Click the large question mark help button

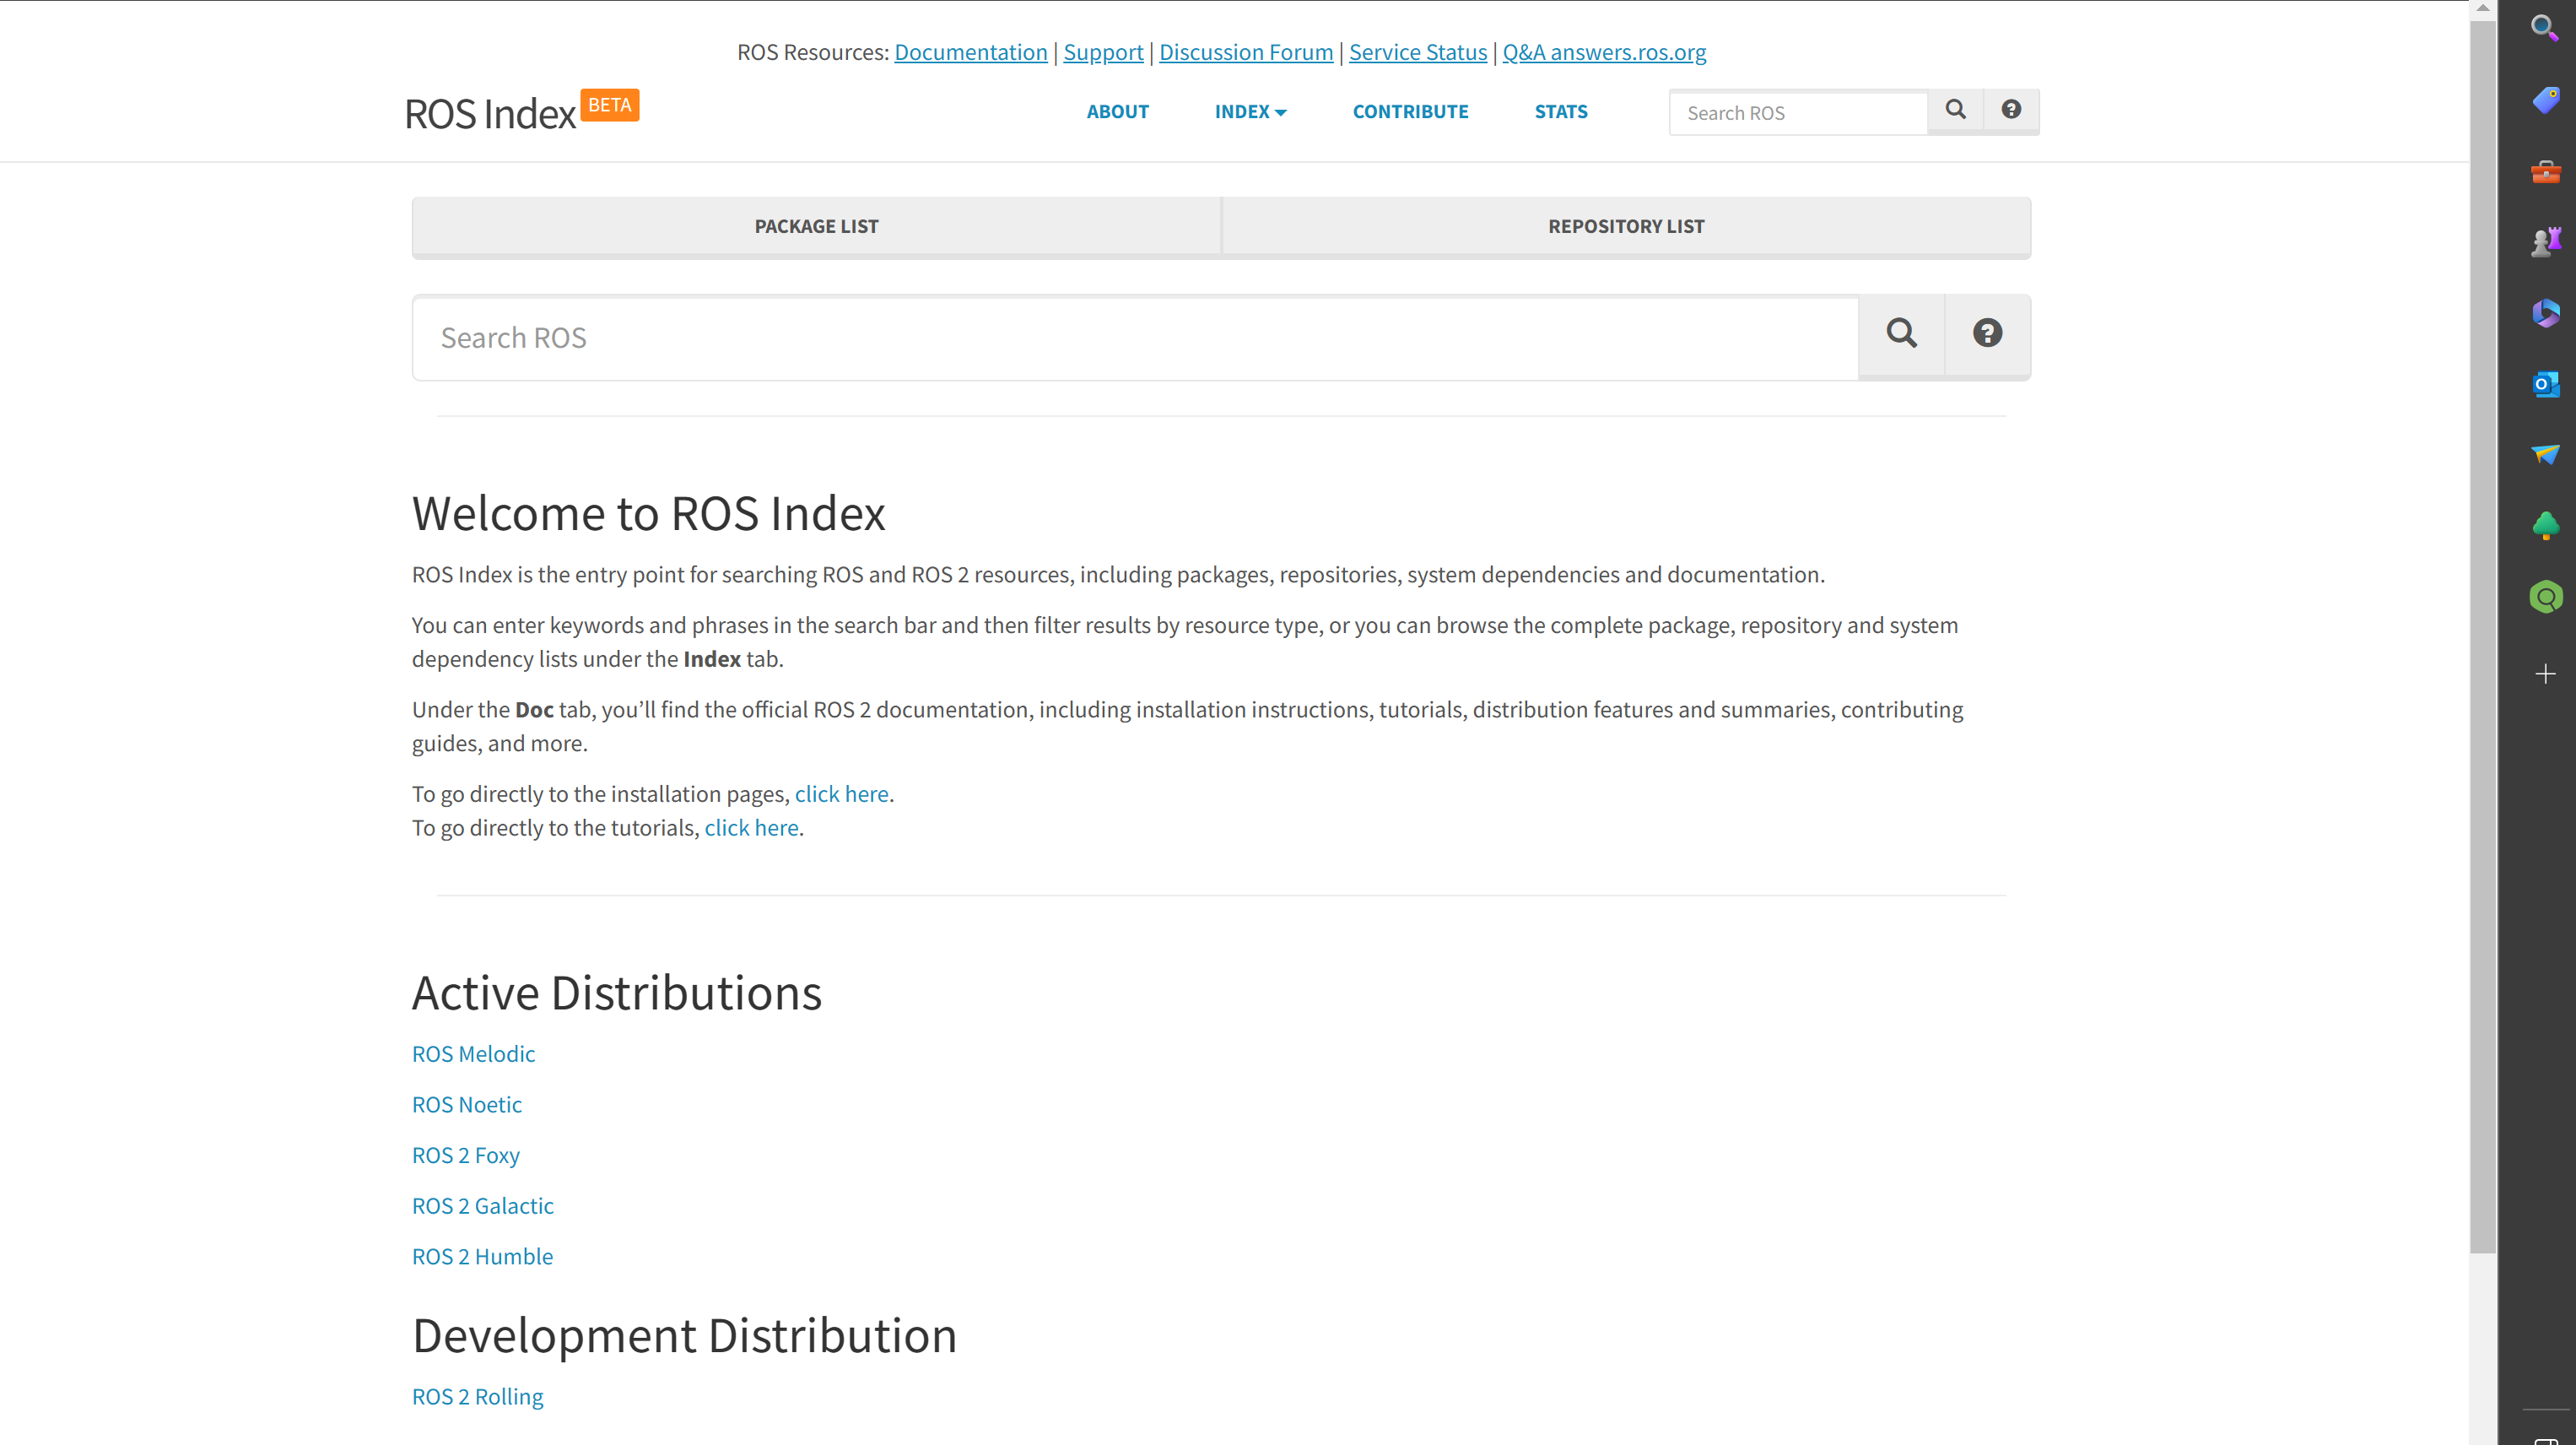(x=1987, y=334)
